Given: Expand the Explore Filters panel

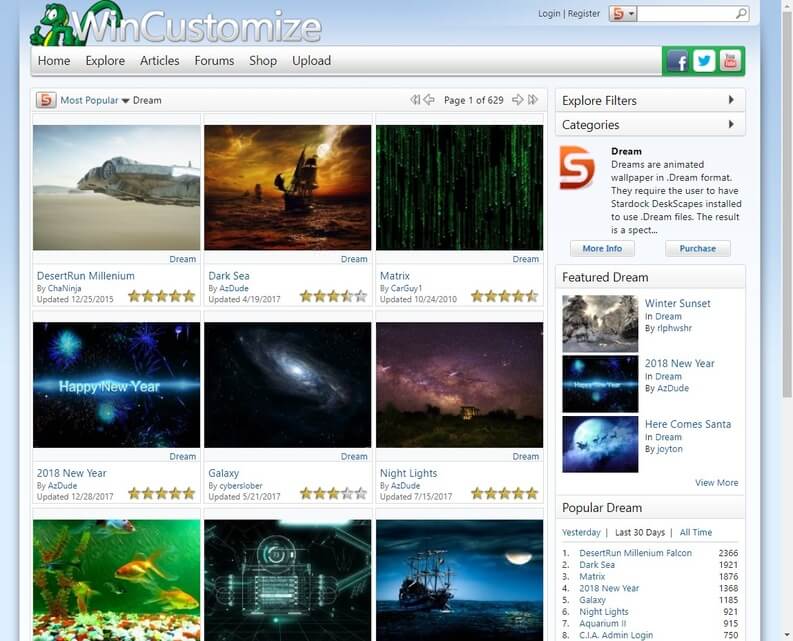Looking at the screenshot, I should (x=650, y=100).
